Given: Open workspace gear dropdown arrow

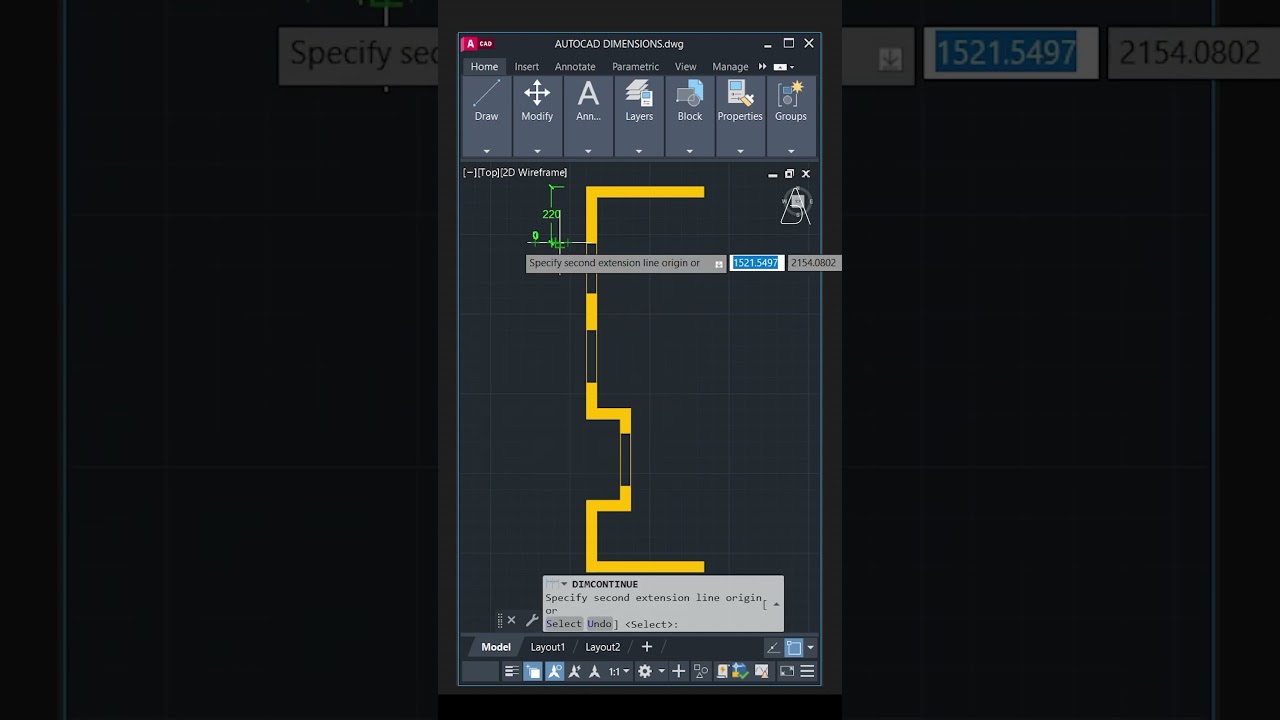Looking at the screenshot, I should click(661, 672).
